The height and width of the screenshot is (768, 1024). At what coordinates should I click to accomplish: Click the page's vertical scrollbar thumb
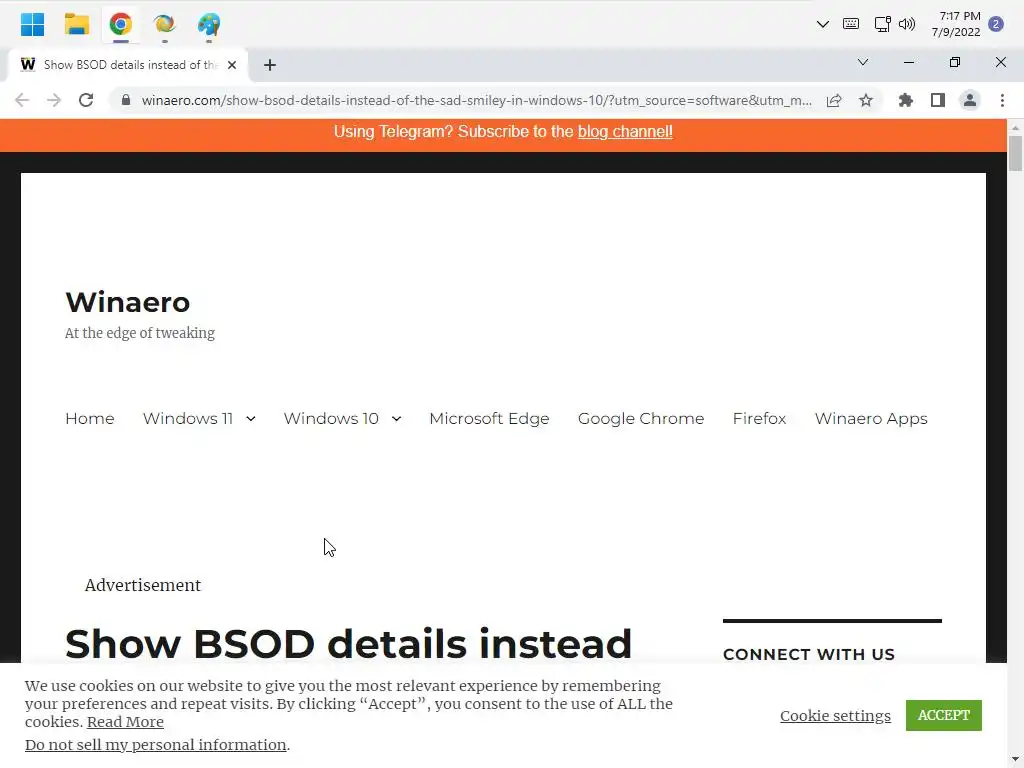pyautogui.click(x=1015, y=153)
